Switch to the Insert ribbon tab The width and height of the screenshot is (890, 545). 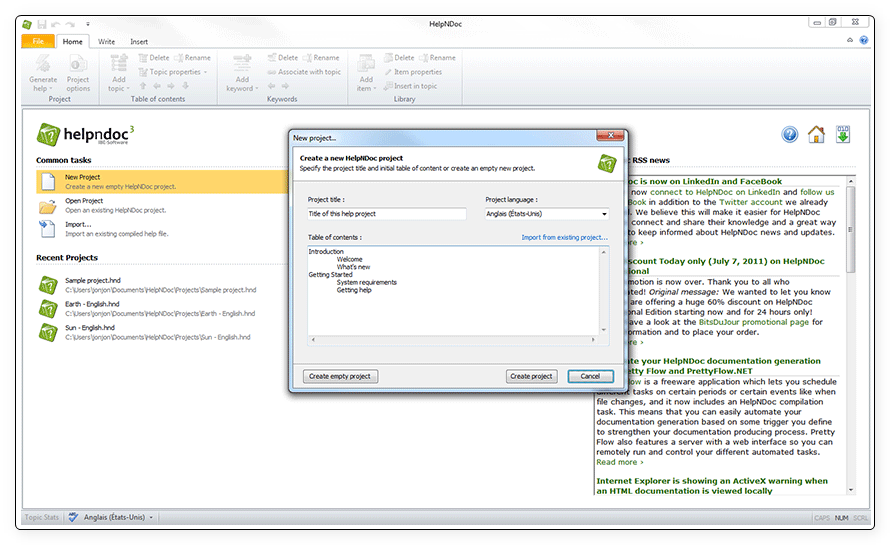(x=139, y=41)
